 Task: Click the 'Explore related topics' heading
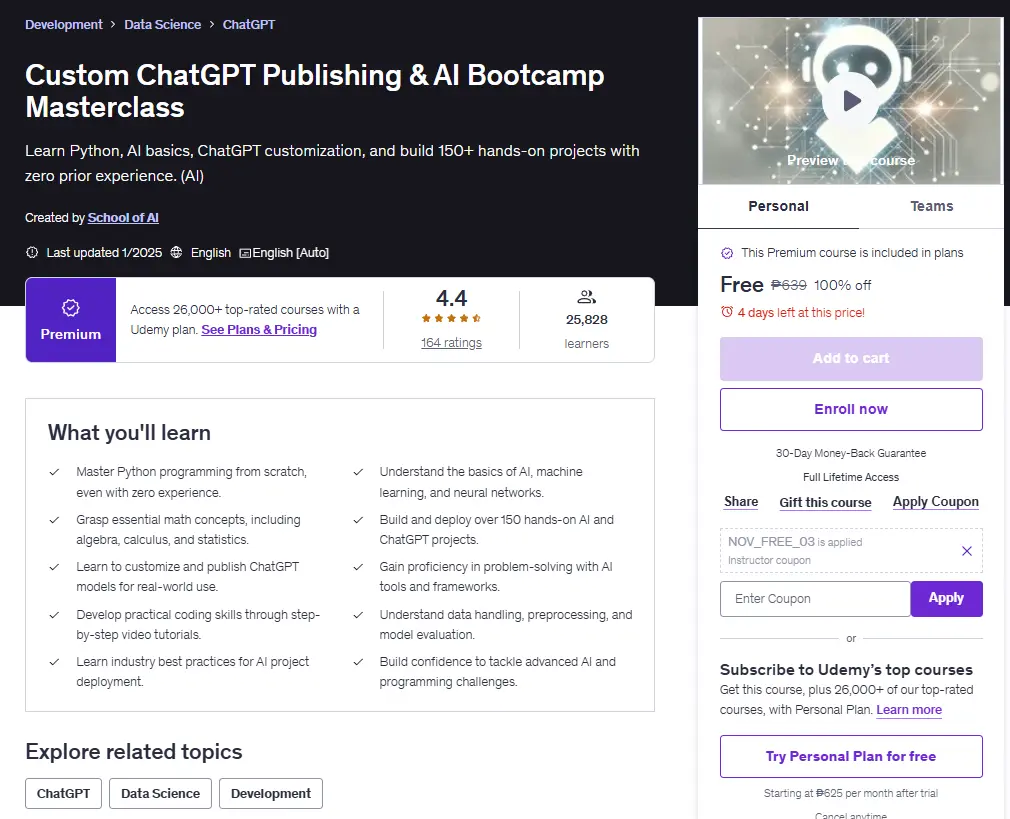point(133,751)
